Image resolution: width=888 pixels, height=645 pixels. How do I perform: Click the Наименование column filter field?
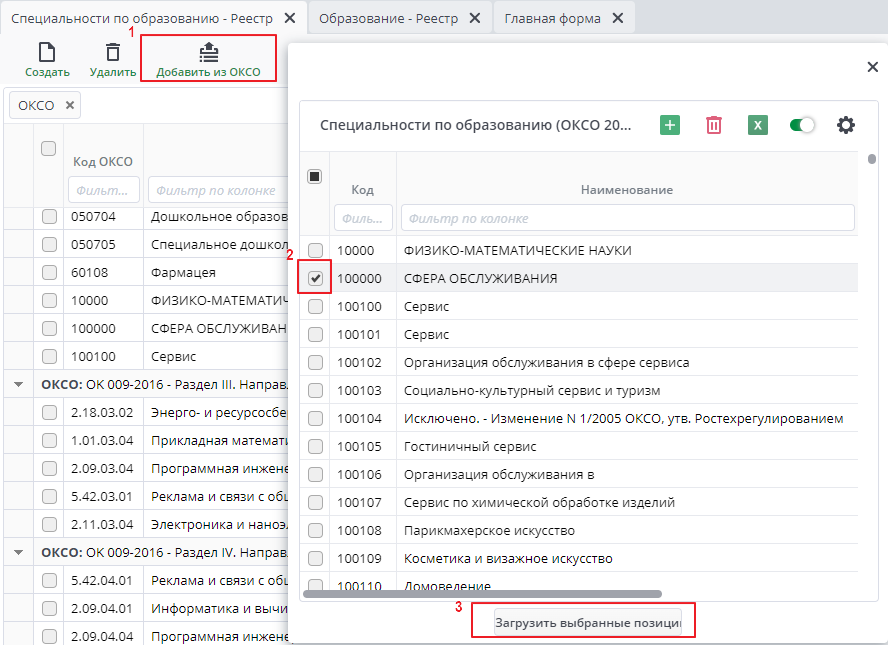click(x=627, y=218)
